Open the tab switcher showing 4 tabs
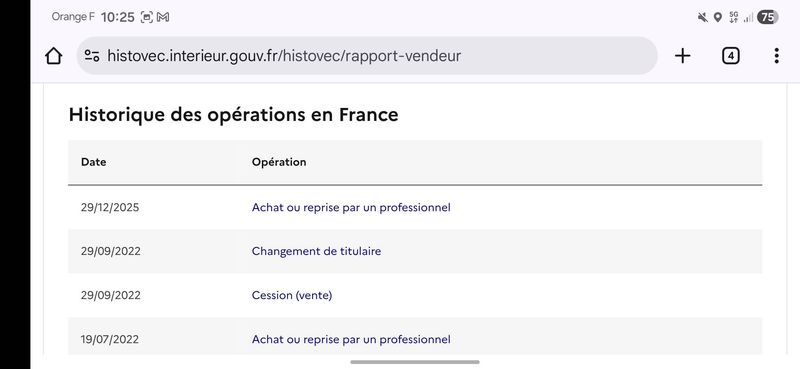 tap(731, 56)
